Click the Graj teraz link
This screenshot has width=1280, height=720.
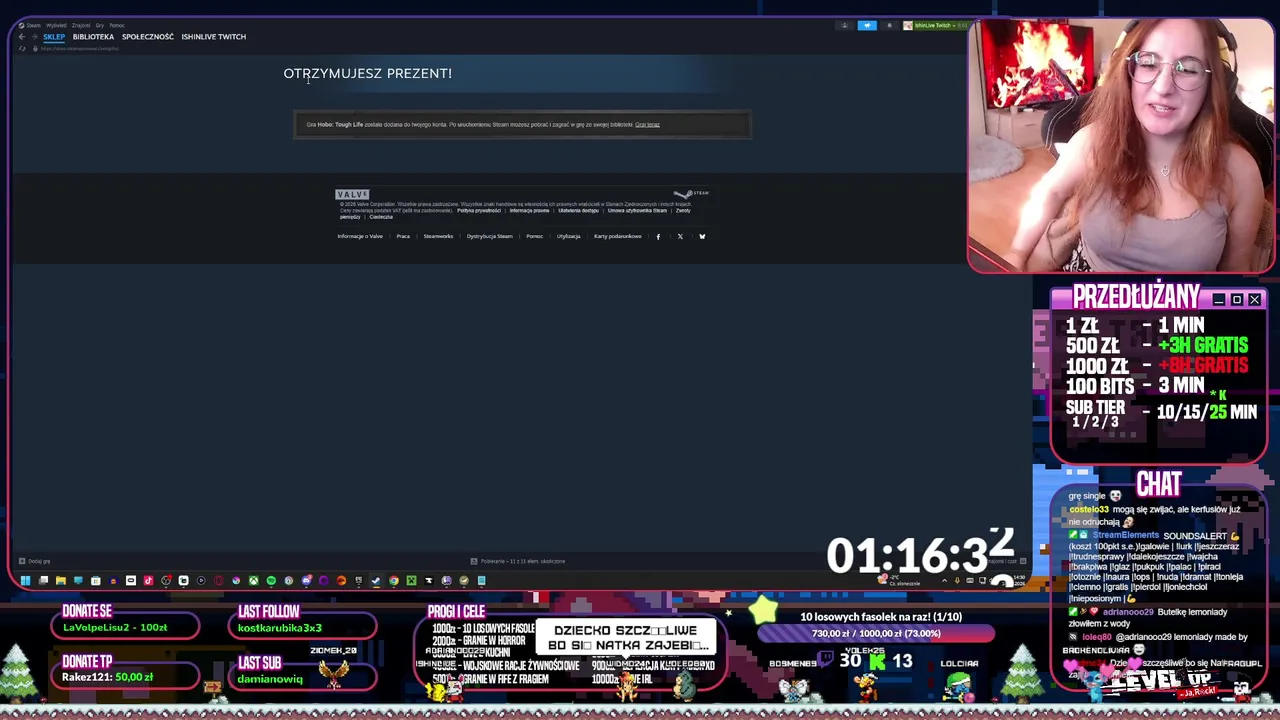pyautogui.click(x=647, y=125)
